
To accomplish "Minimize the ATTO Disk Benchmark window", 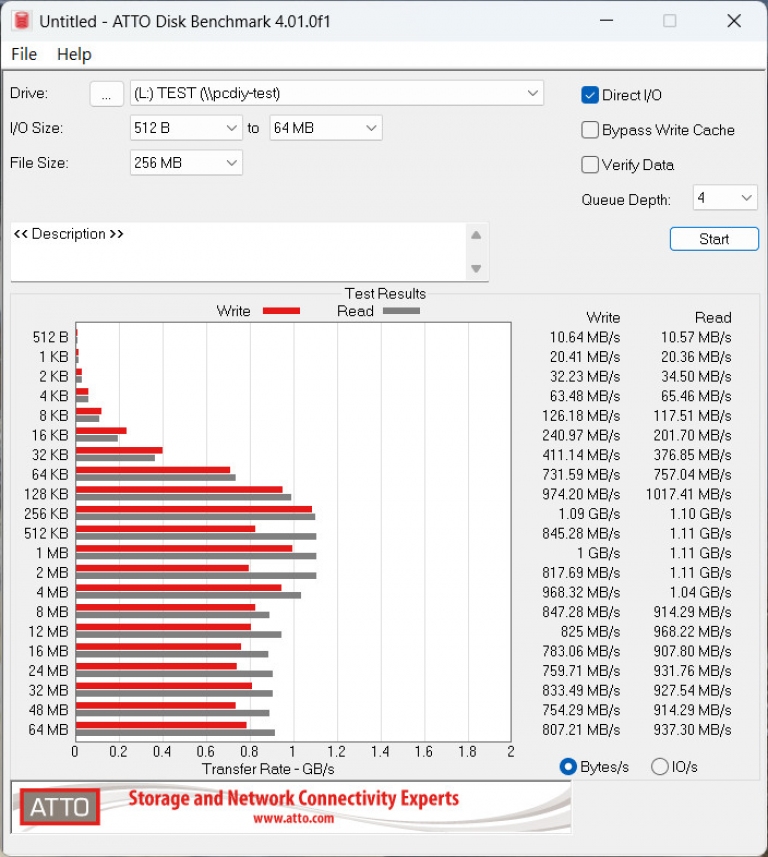I will (x=606, y=21).
